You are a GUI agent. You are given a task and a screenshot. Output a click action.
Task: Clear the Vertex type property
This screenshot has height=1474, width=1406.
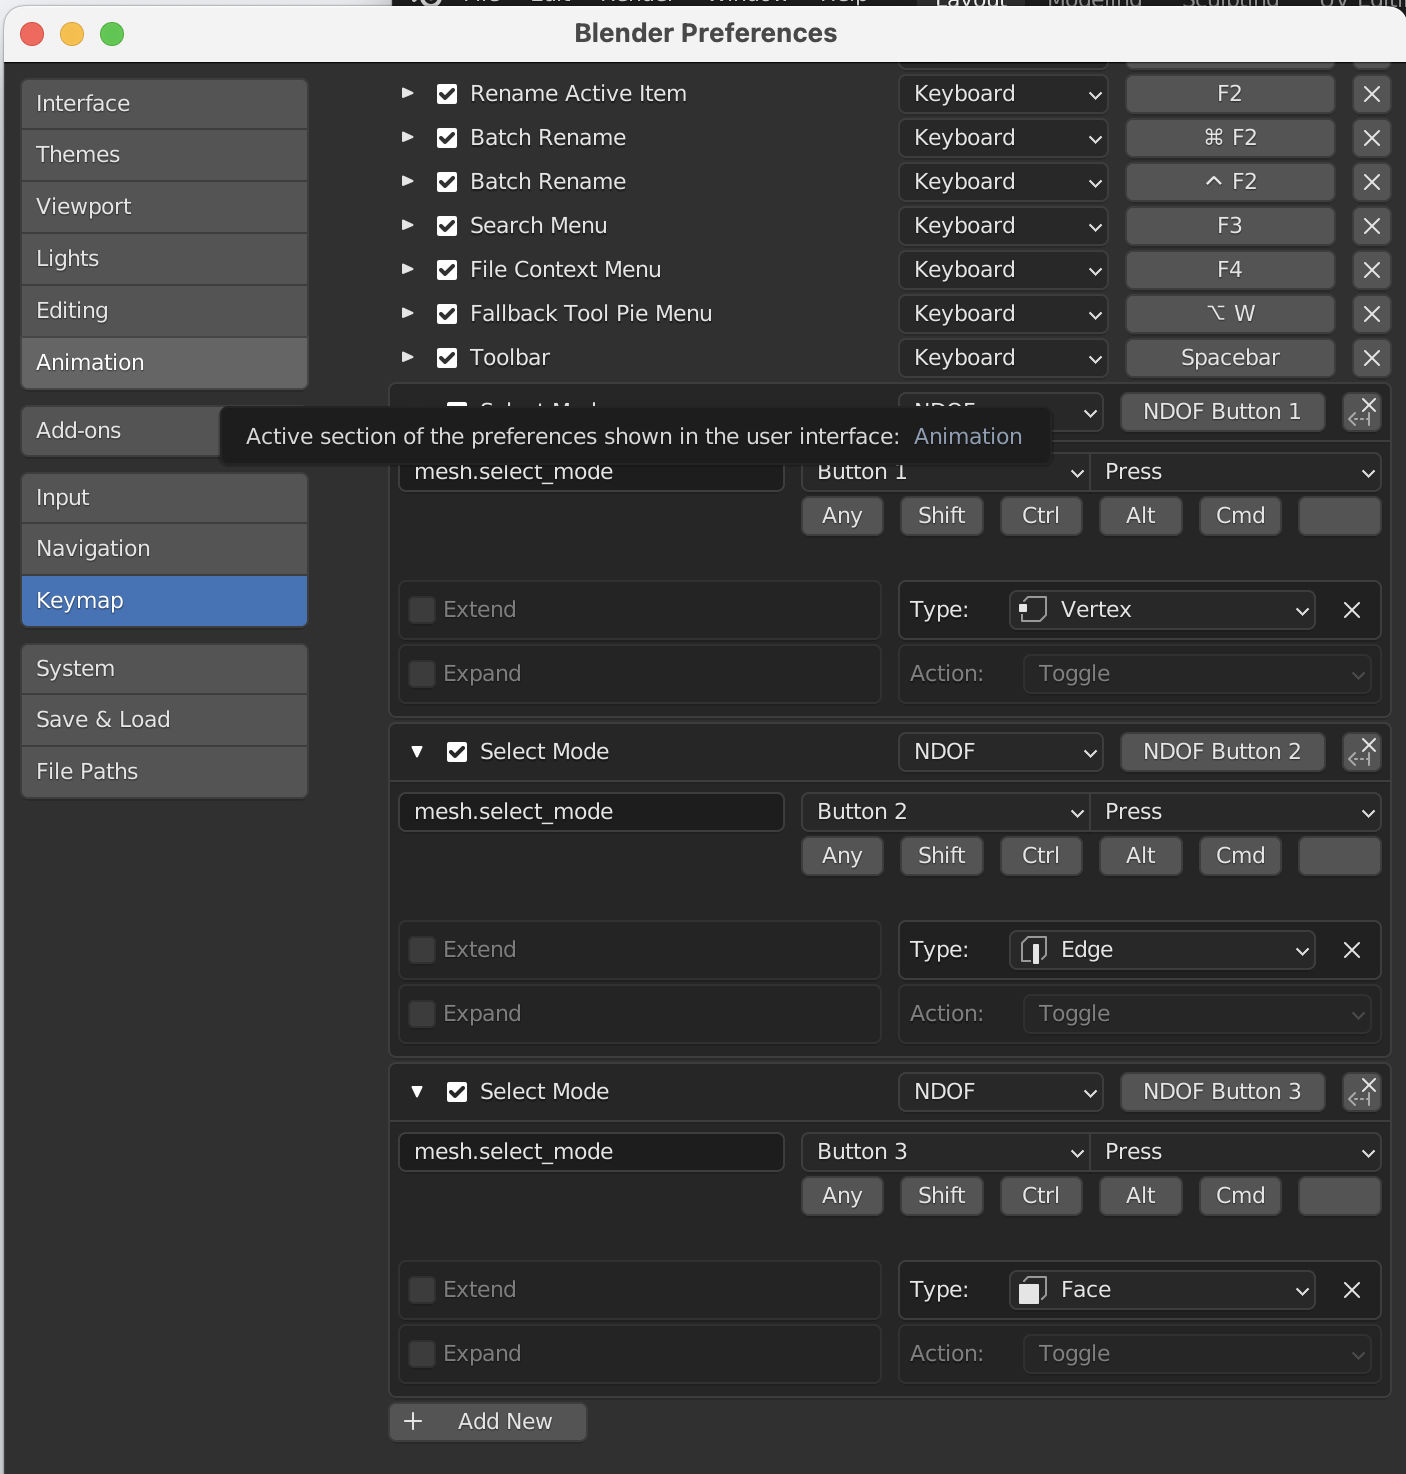[1351, 610]
